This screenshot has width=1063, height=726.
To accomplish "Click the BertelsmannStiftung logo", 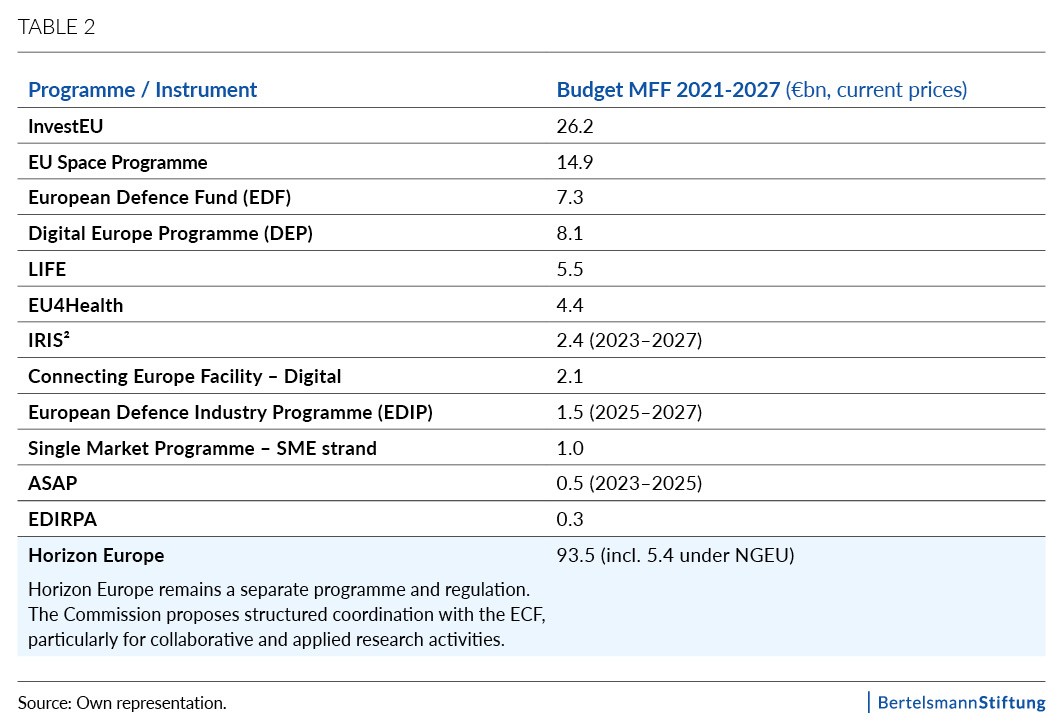I will coord(960,702).
